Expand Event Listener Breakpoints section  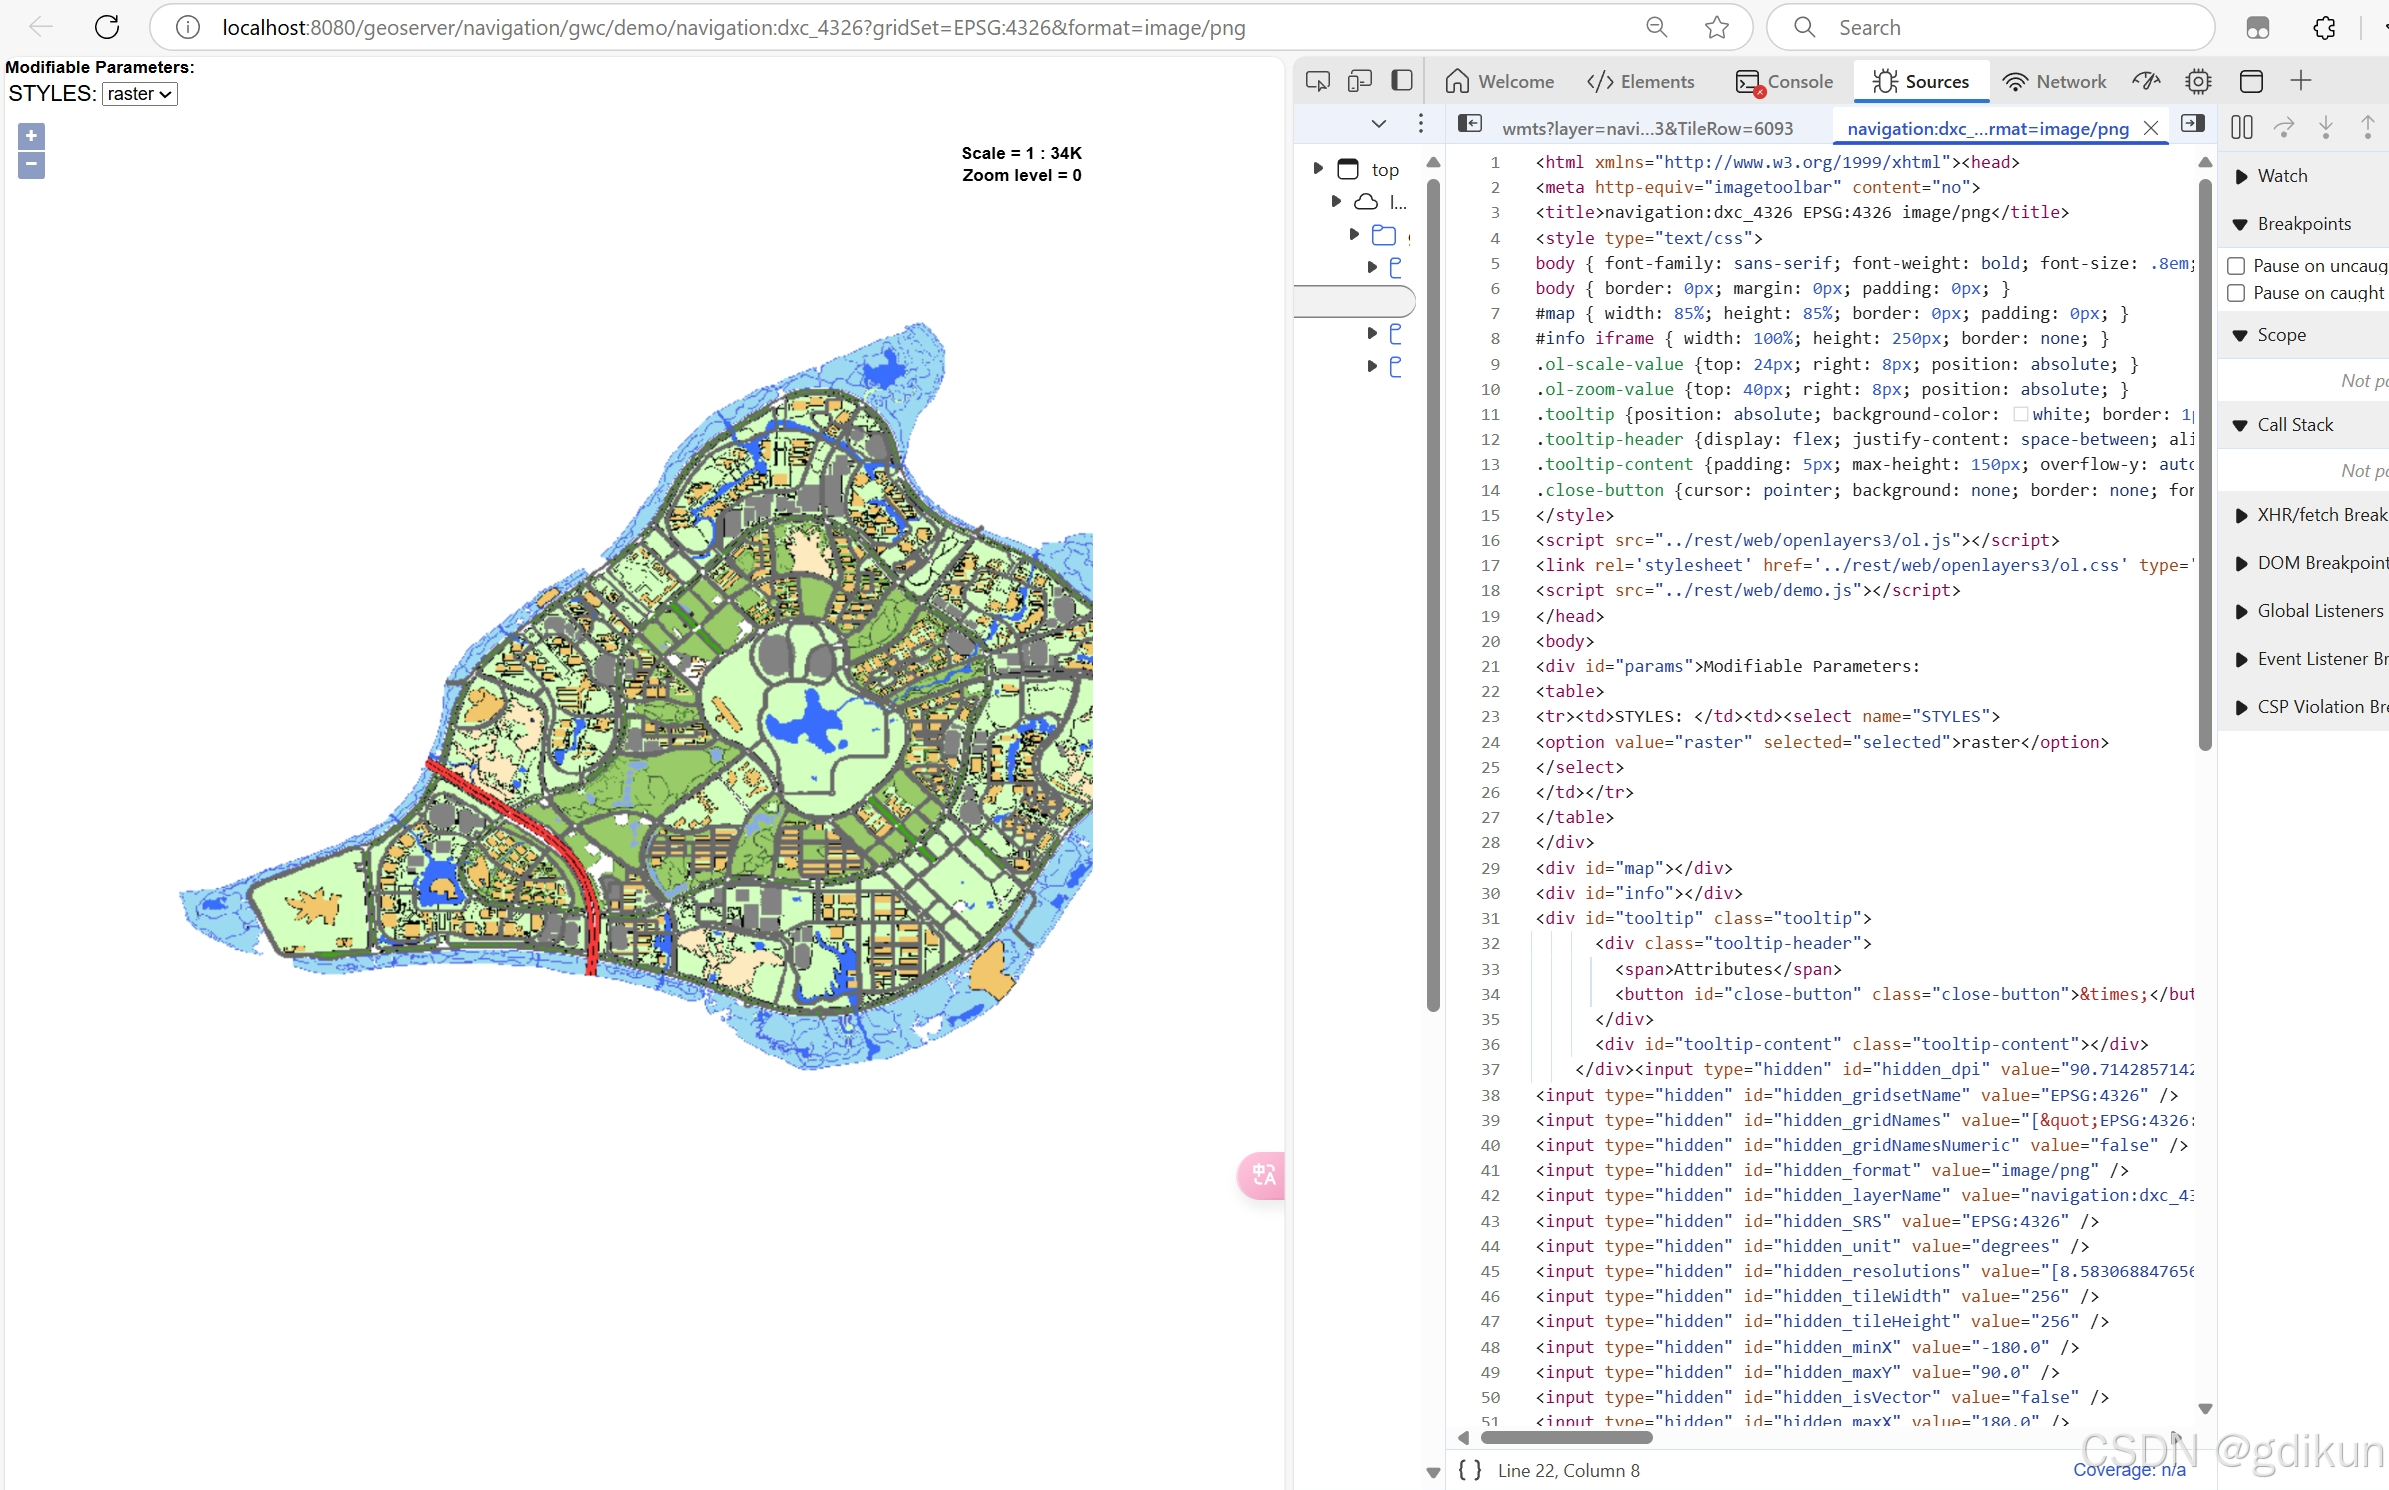pos(2241,659)
